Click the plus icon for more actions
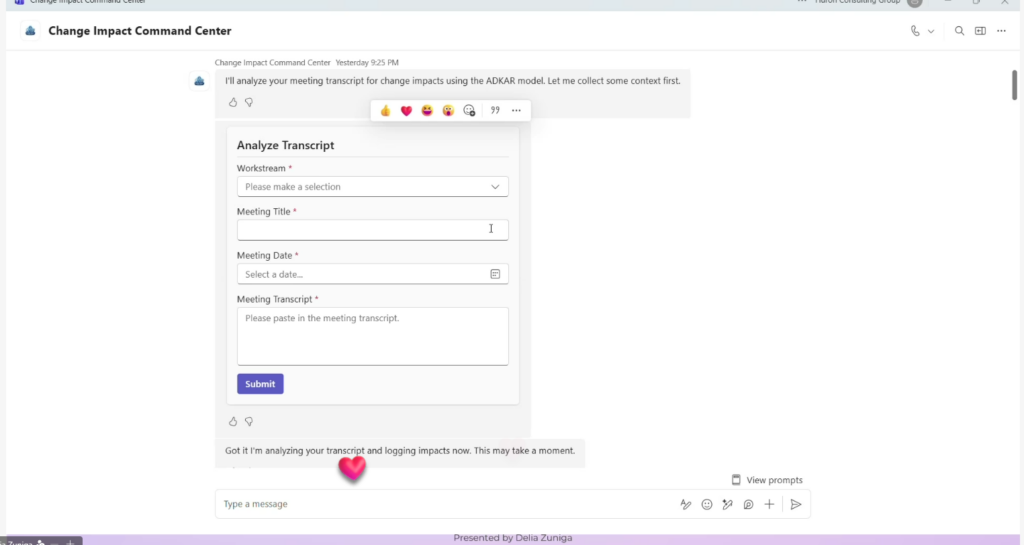Viewport: 1024px width, 545px height. coord(769,505)
